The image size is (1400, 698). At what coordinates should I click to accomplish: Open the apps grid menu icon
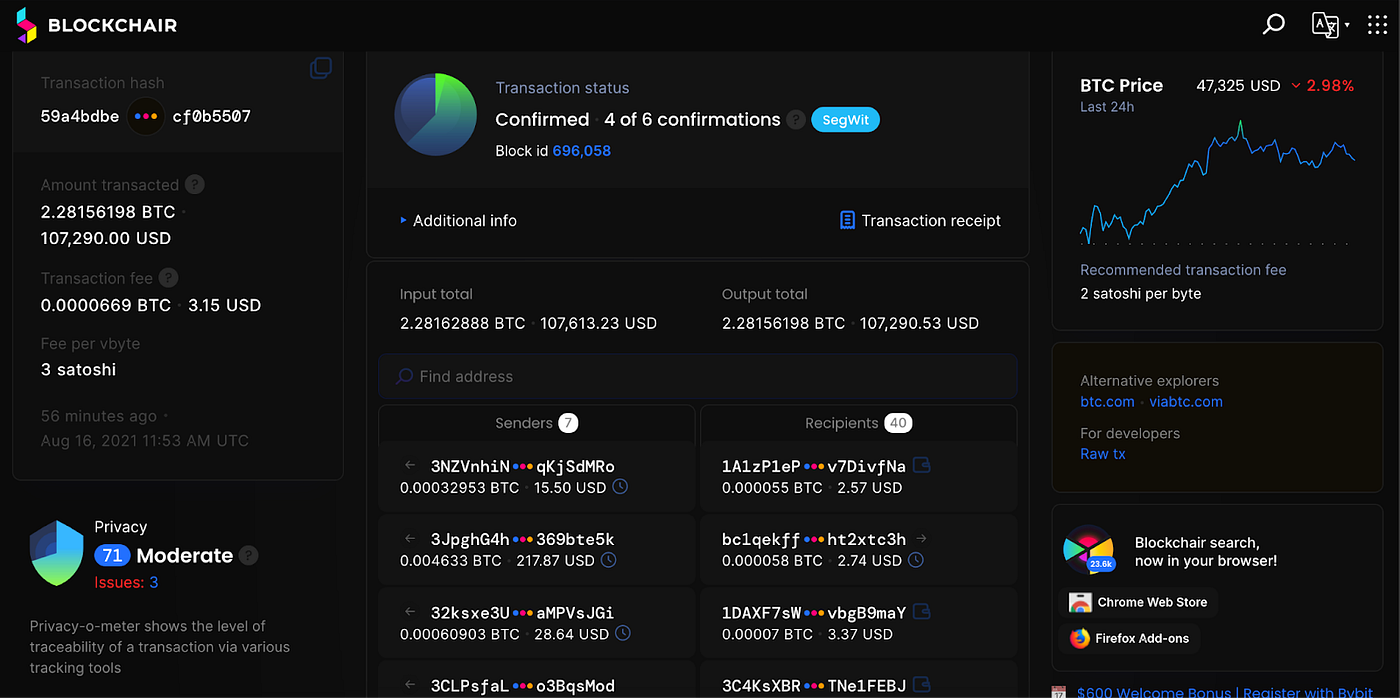[x=1377, y=25]
